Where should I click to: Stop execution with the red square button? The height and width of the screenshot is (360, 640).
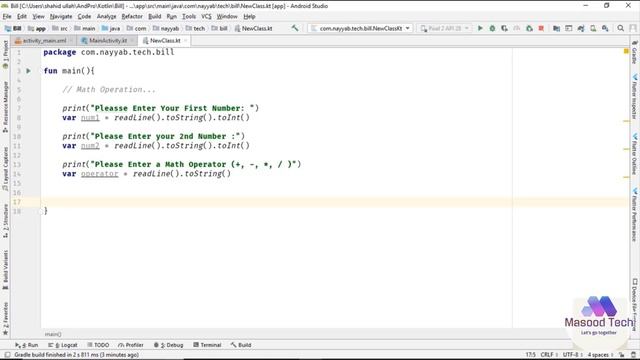click(x=541, y=28)
